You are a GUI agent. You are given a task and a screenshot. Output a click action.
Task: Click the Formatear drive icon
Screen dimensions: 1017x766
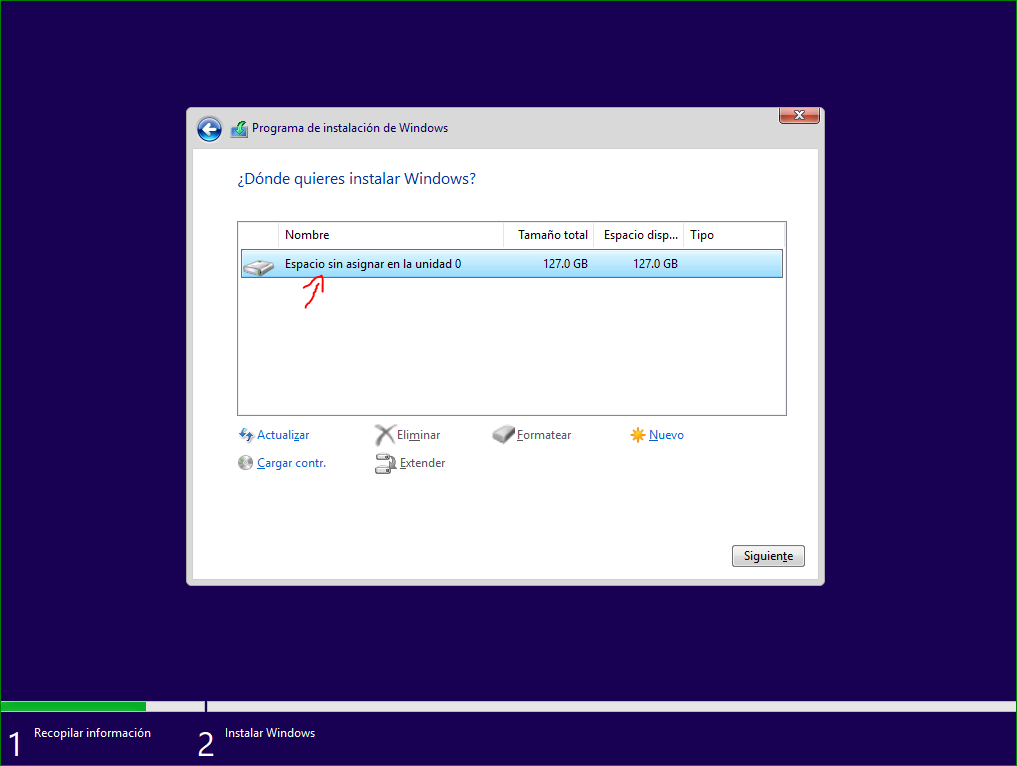coord(503,435)
